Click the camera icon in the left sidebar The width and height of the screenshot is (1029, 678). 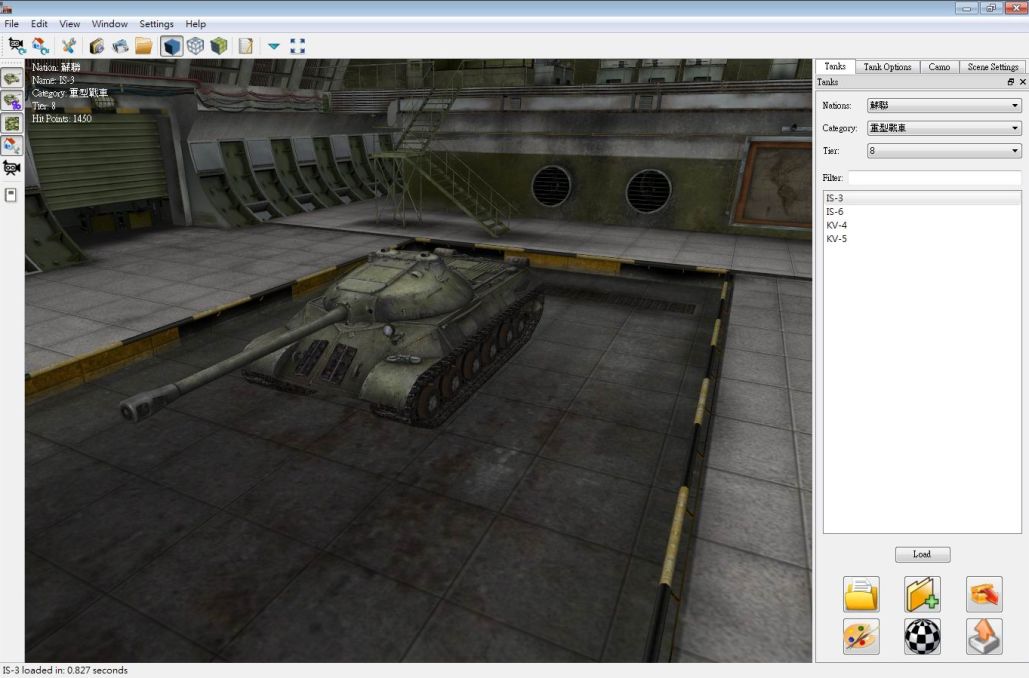point(12,167)
